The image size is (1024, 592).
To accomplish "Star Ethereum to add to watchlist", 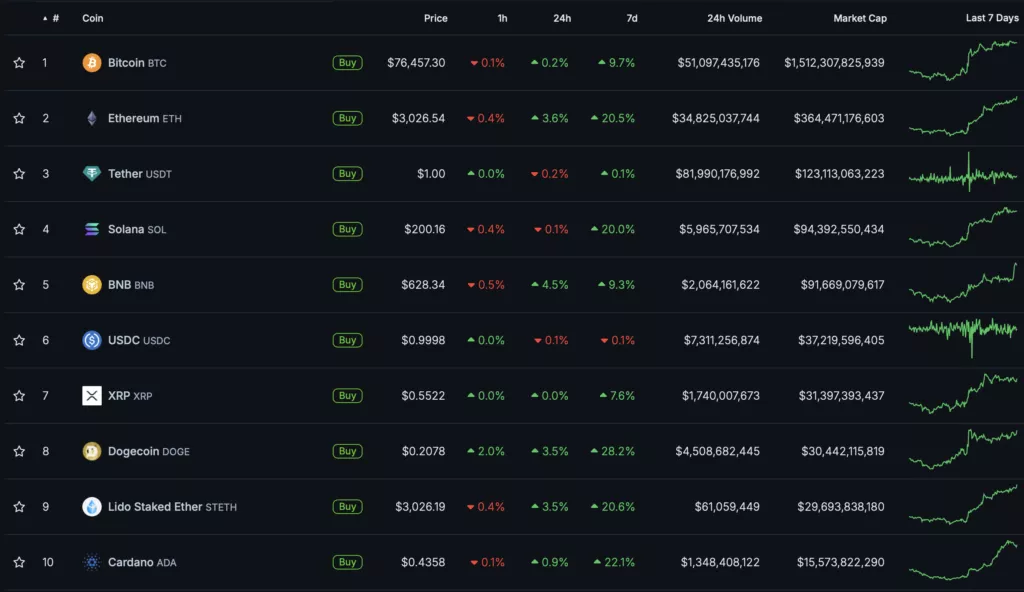I will (x=19, y=118).
